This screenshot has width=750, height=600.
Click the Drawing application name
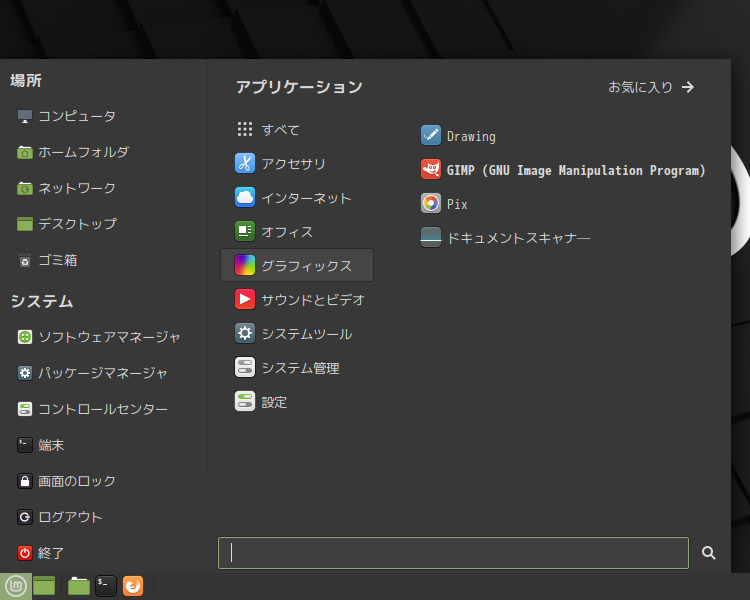coord(471,136)
